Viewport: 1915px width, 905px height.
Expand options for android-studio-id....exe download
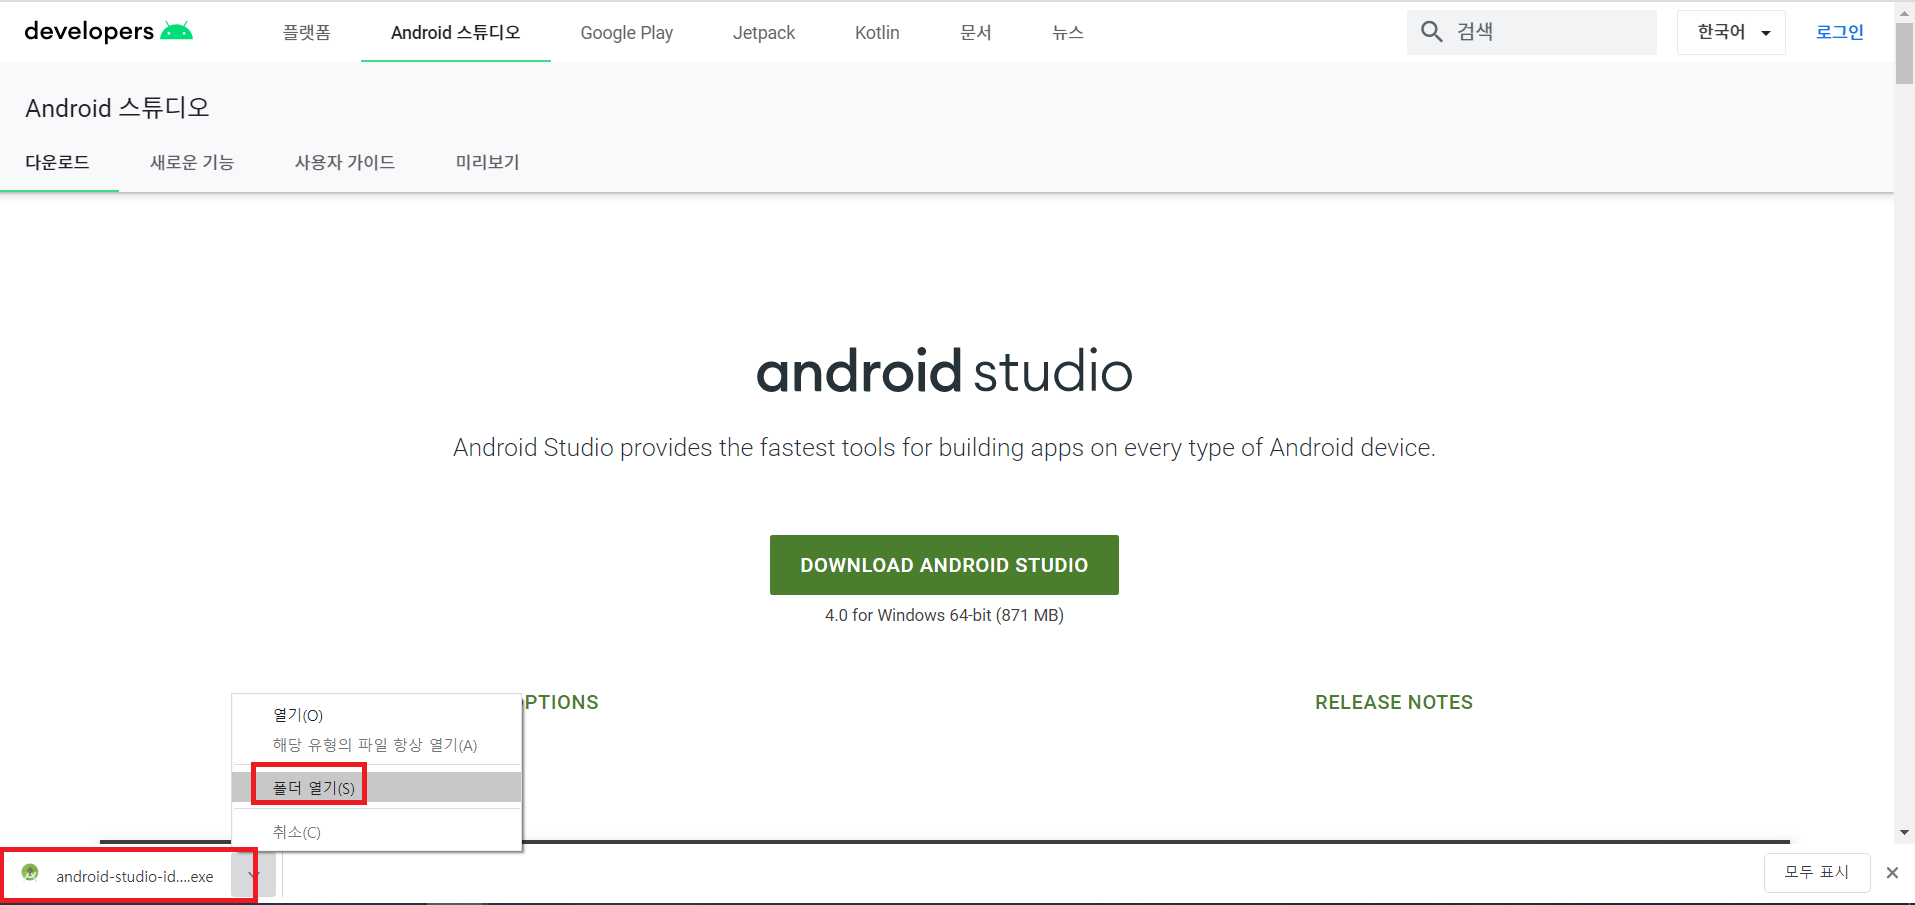point(250,874)
